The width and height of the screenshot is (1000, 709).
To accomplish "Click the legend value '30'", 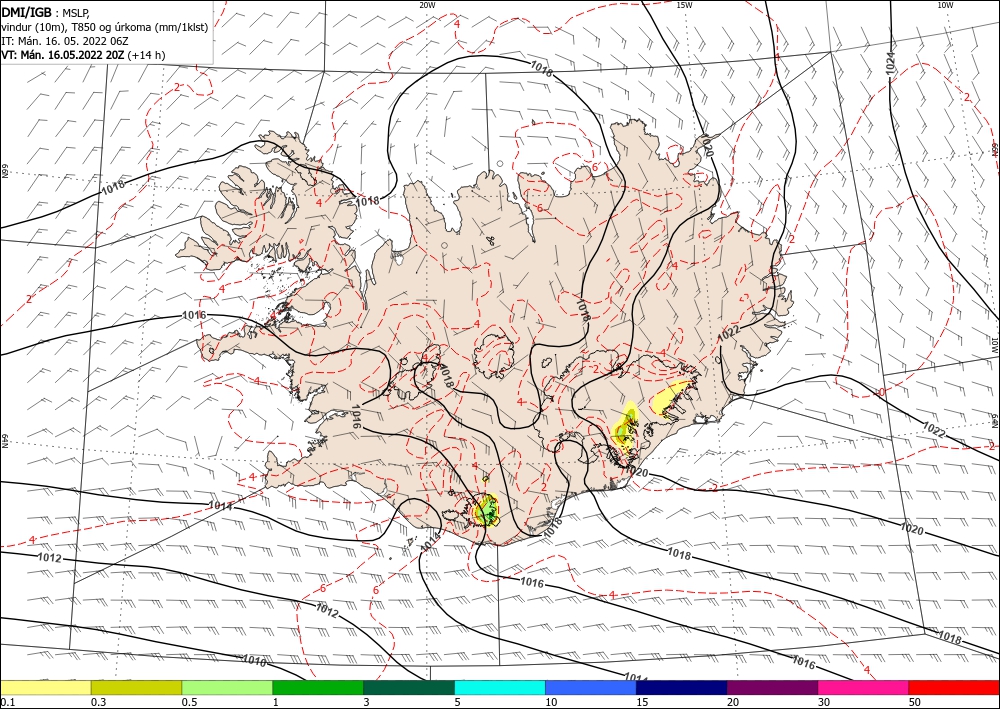I will click(x=824, y=702).
